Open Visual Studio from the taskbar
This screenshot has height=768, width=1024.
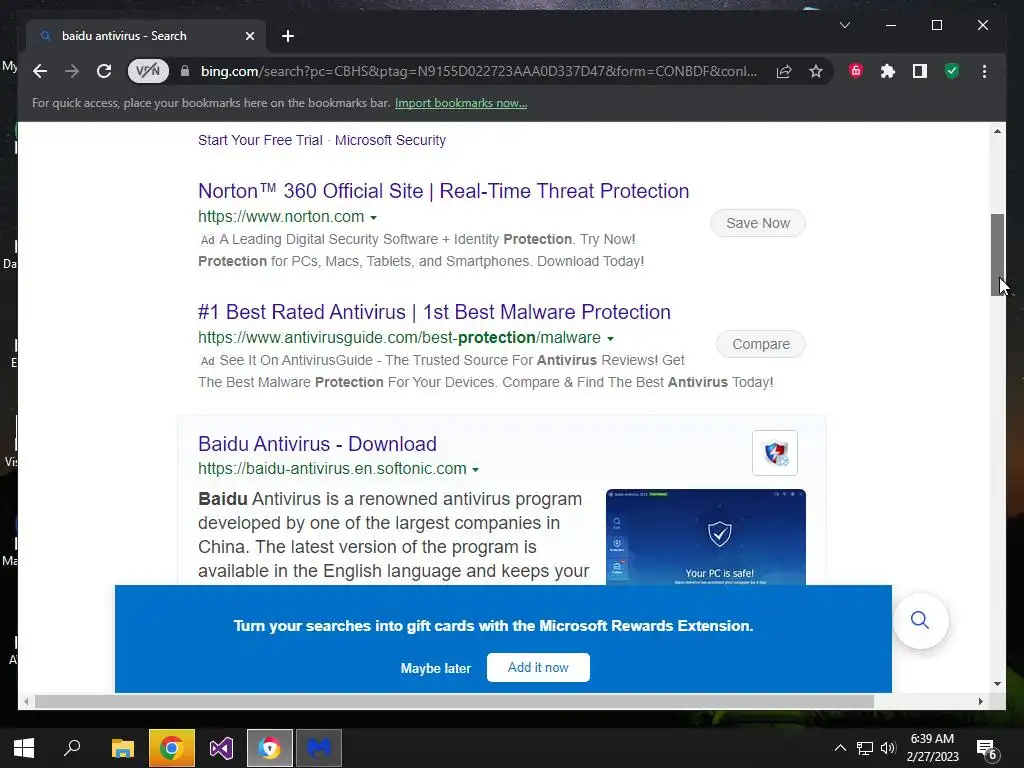[x=221, y=748]
